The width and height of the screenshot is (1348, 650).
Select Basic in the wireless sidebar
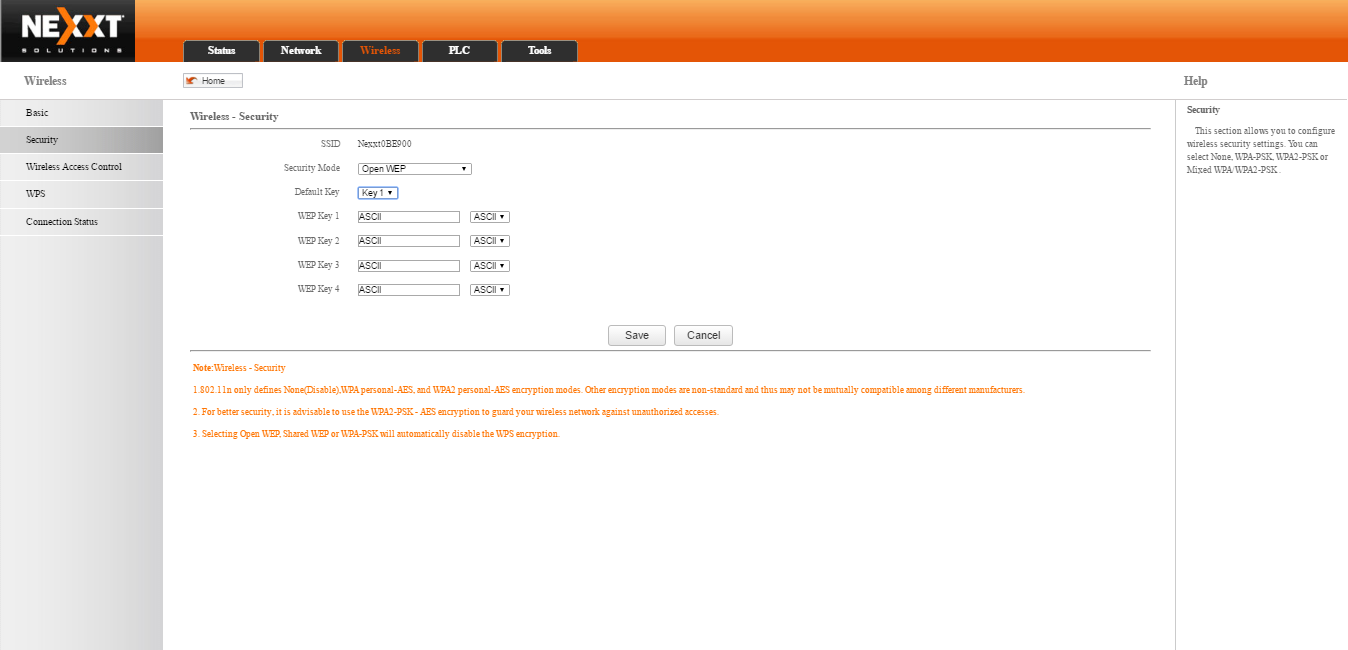(x=81, y=113)
